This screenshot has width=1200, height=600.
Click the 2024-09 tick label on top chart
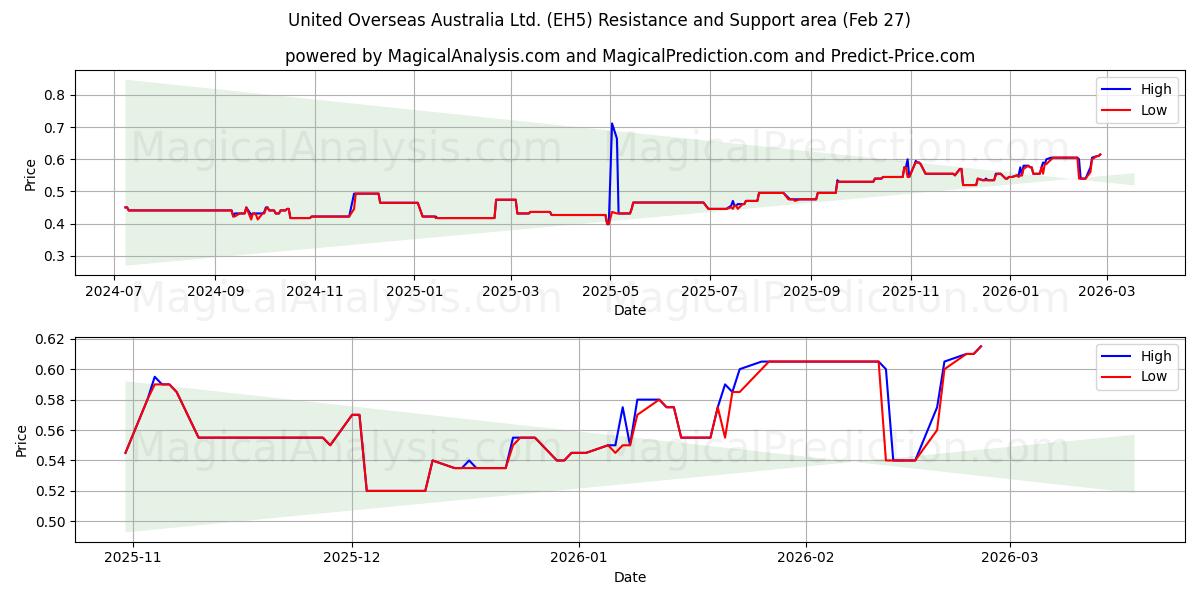coord(216,290)
